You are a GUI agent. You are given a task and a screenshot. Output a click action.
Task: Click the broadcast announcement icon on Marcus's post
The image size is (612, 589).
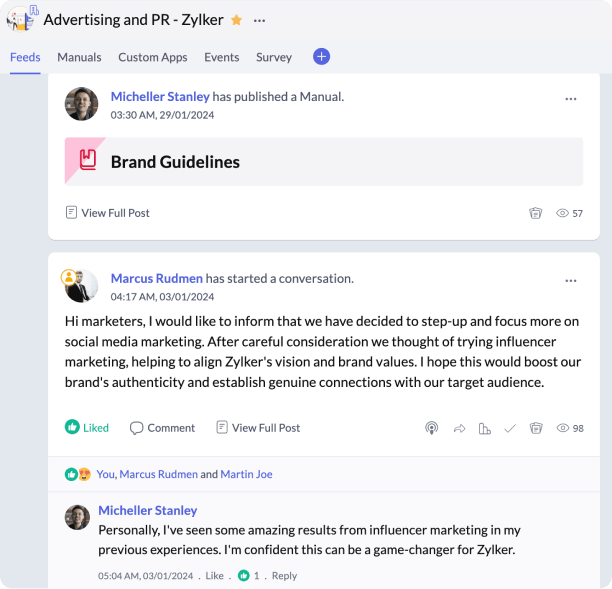431,428
